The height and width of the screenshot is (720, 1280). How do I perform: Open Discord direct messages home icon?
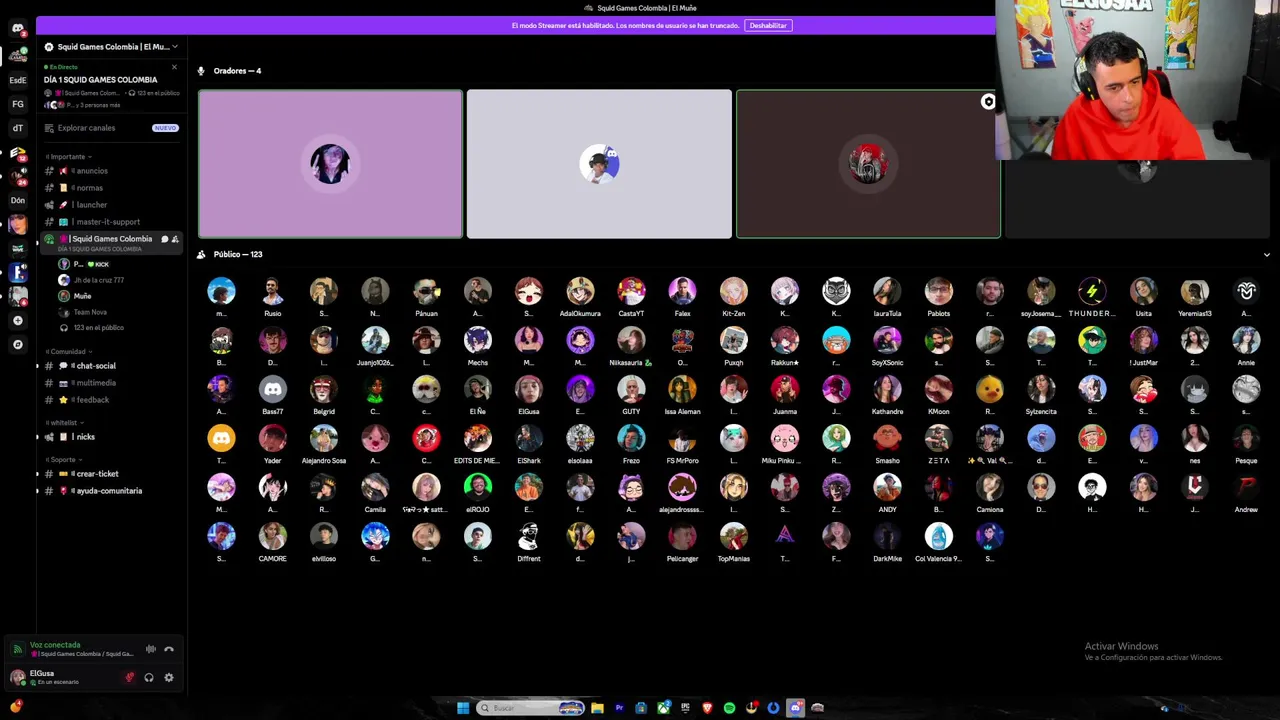[x=18, y=29]
